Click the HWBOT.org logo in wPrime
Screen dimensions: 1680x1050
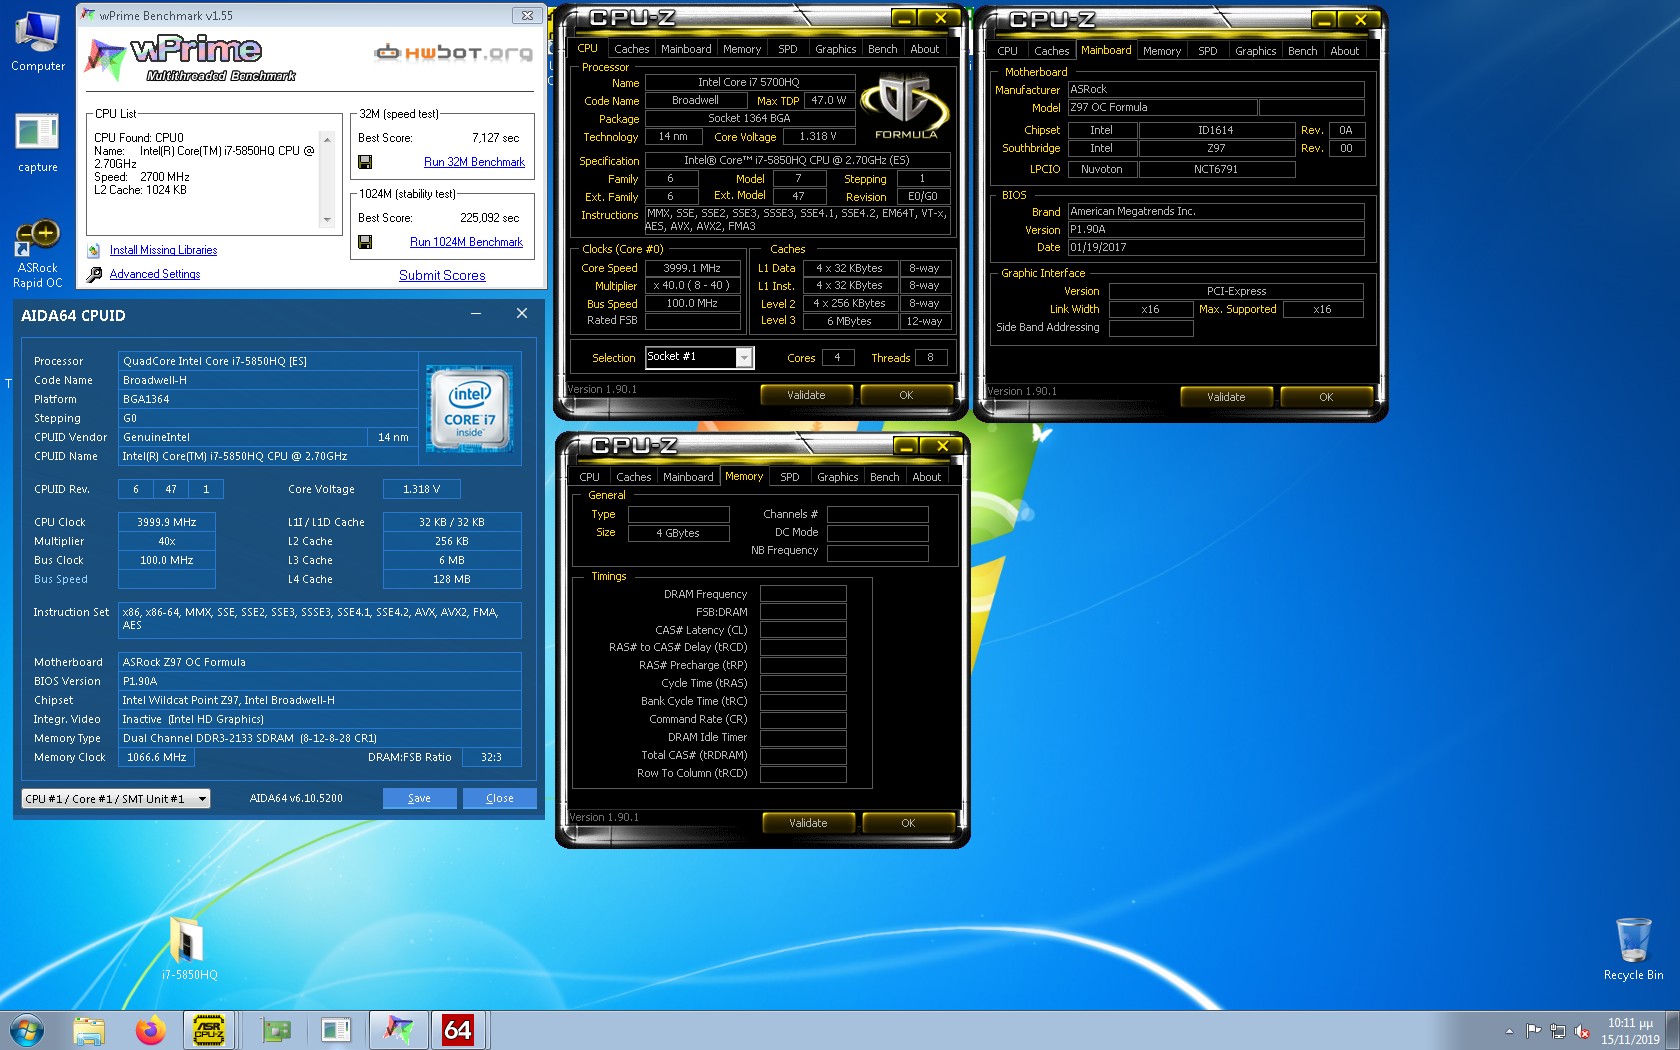pyautogui.click(x=454, y=52)
